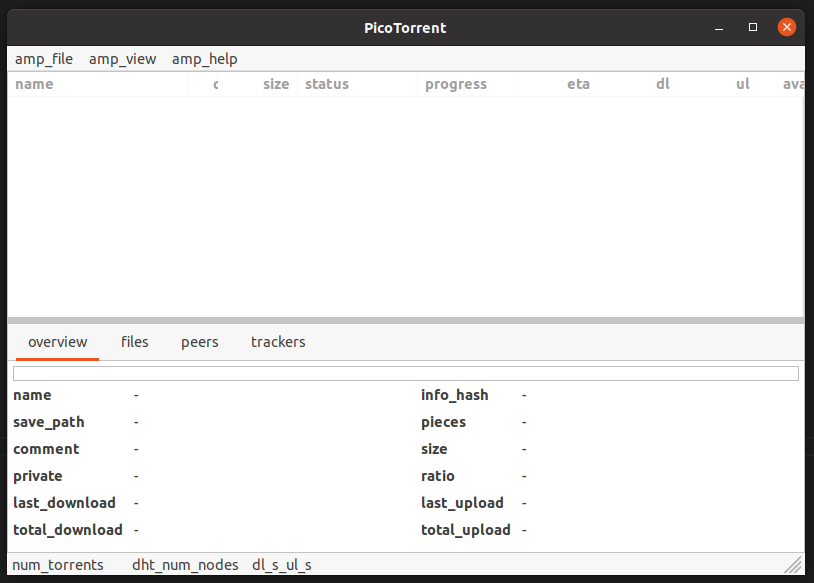Click the save_path label
814x583 pixels.
[x=49, y=422]
